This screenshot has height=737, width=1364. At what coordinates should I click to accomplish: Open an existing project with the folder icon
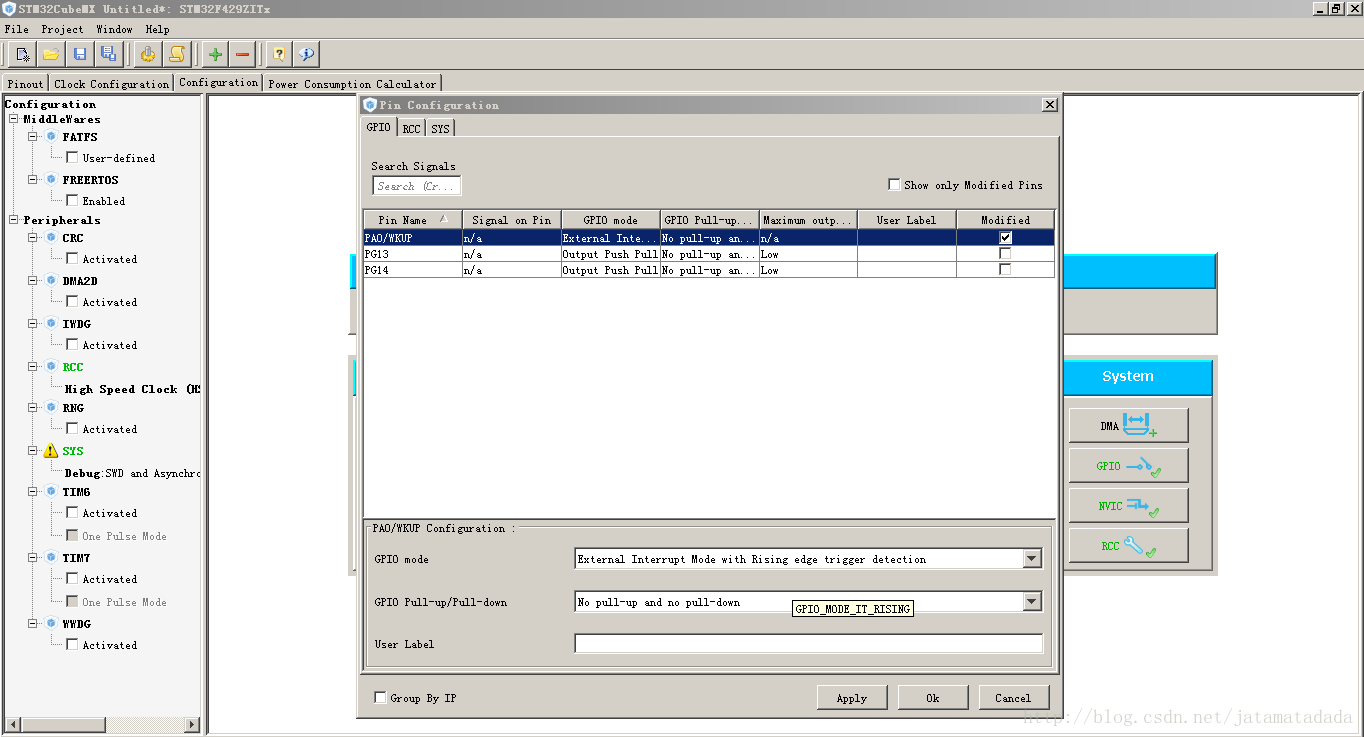click(x=51, y=54)
